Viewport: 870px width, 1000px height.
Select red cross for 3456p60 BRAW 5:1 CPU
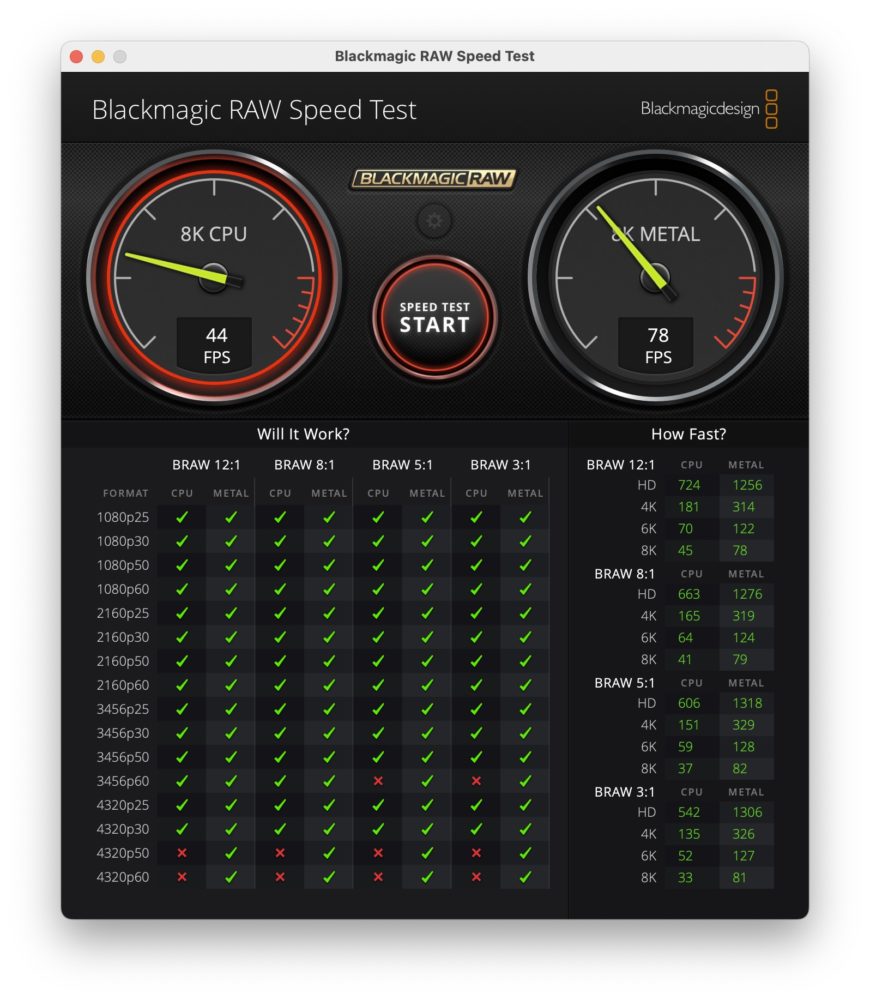click(x=378, y=781)
